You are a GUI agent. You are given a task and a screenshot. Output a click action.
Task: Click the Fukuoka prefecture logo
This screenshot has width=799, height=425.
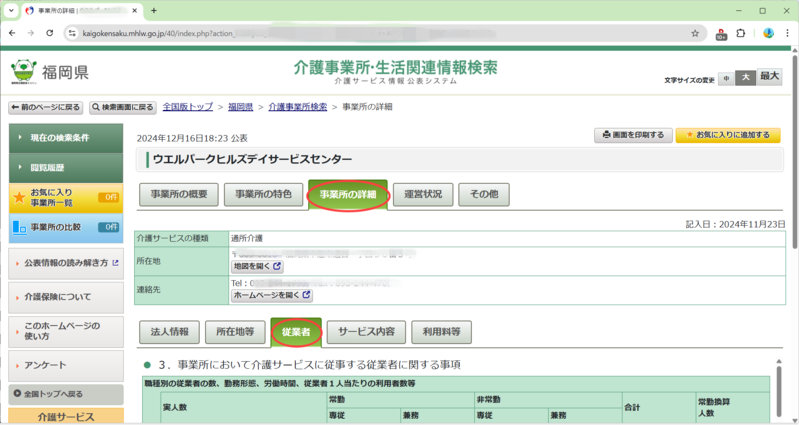click(x=50, y=72)
